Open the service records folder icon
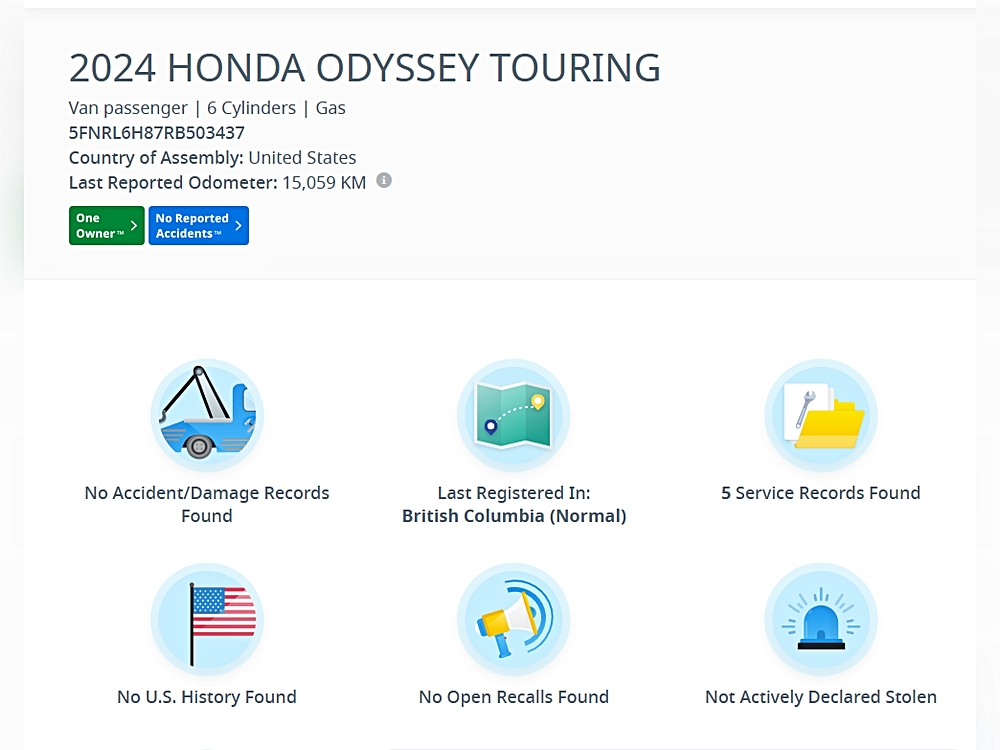1000x750 pixels. tap(820, 415)
